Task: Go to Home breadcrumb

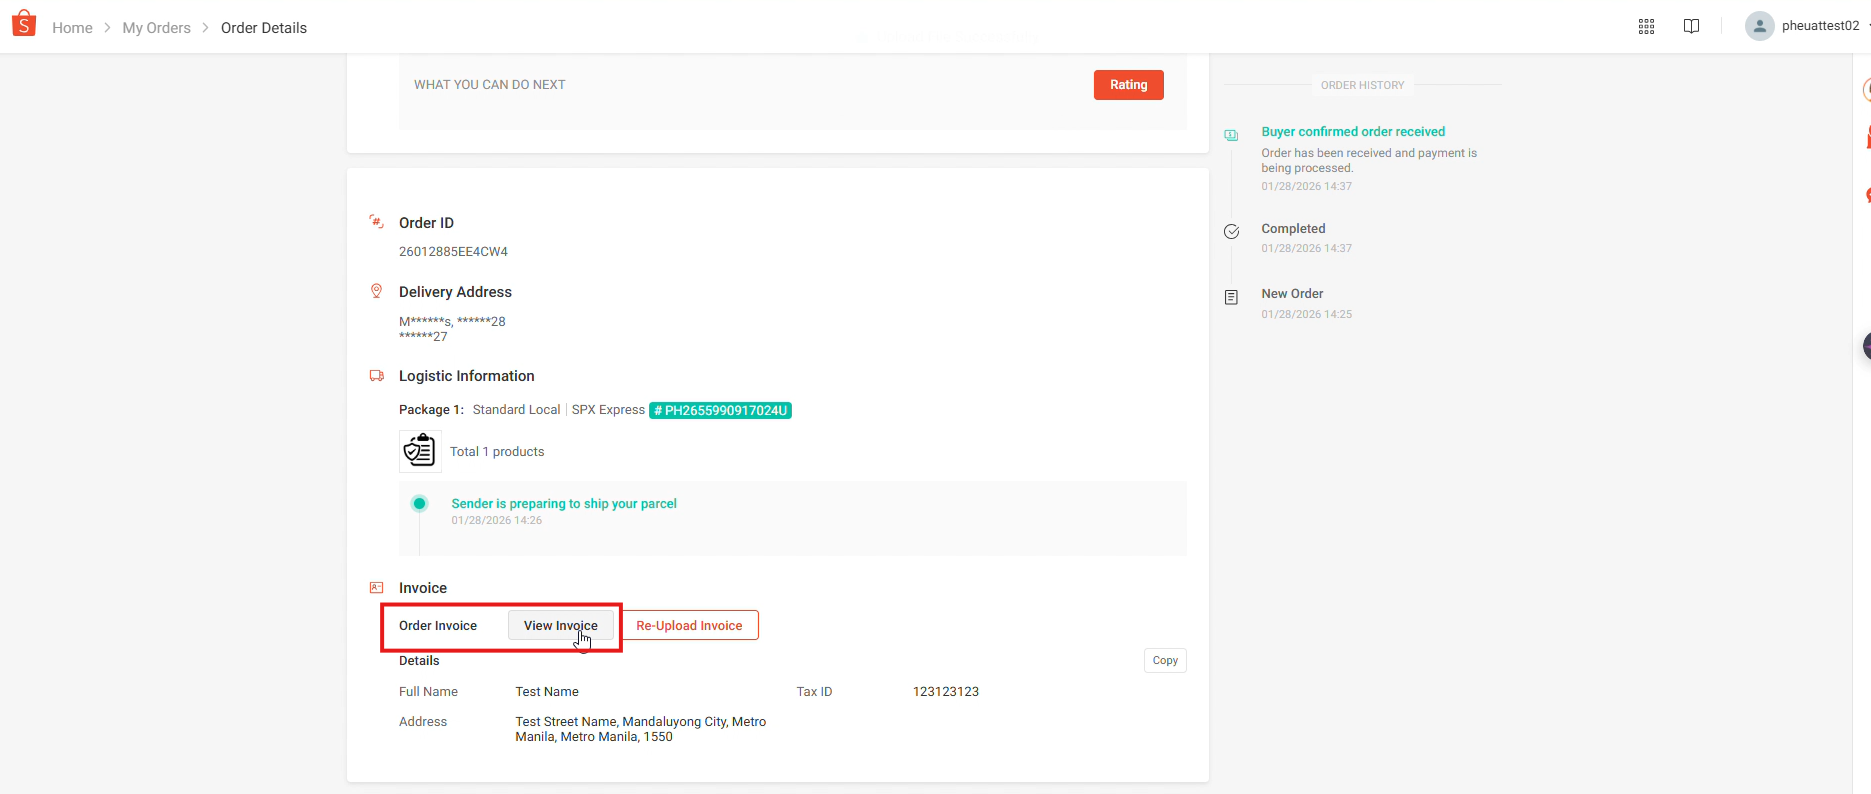Action: [x=72, y=28]
